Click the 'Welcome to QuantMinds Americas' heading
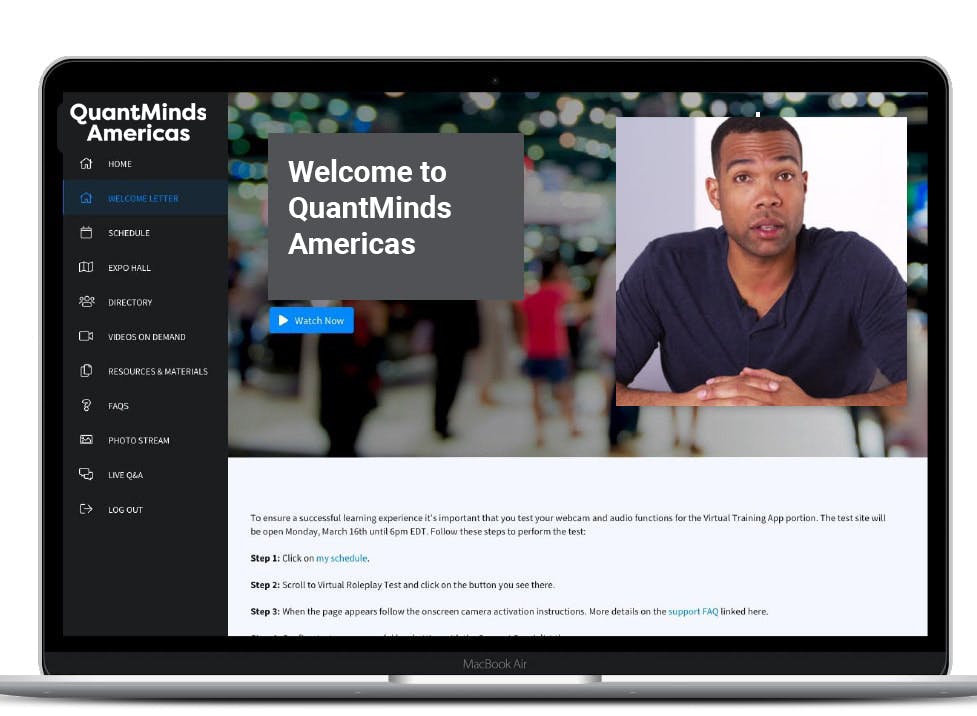This screenshot has height=716, width=977. (369, 208)
